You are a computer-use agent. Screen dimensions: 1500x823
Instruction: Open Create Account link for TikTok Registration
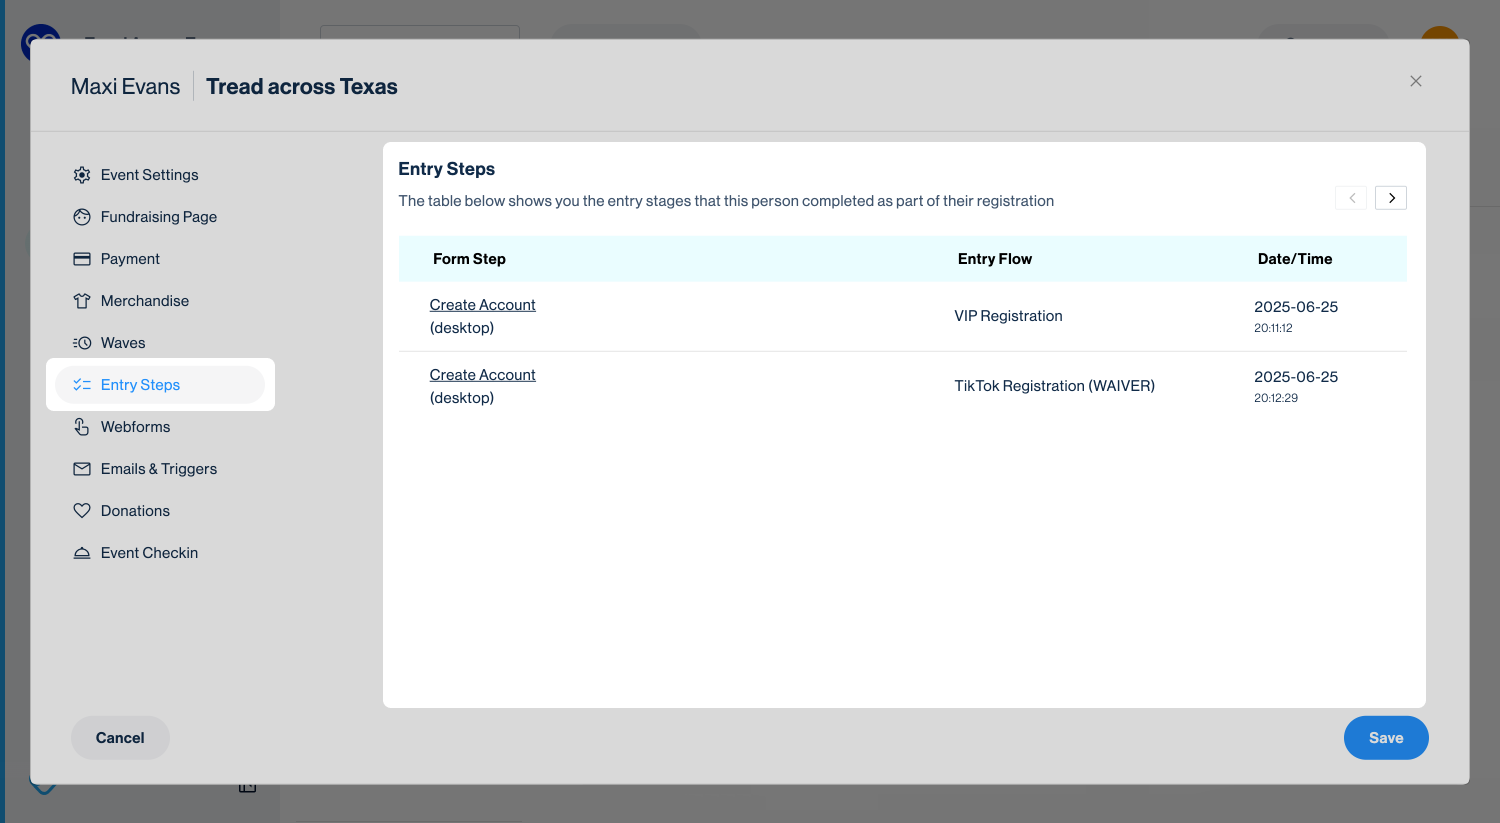[x=482, y=375]
